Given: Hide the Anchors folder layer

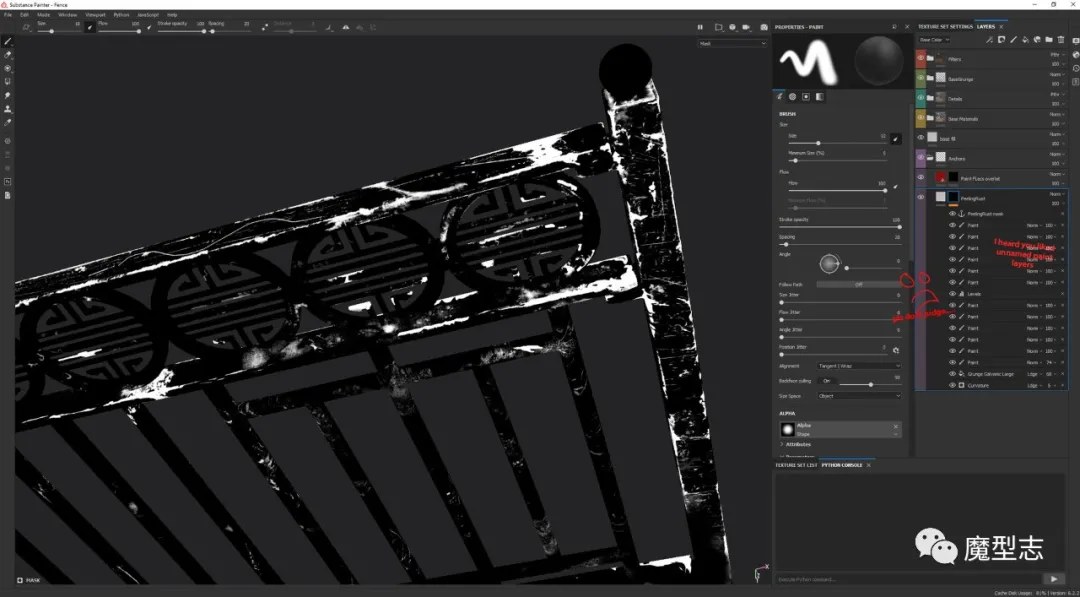Looking at the screenshot, I should coord(921,158).
